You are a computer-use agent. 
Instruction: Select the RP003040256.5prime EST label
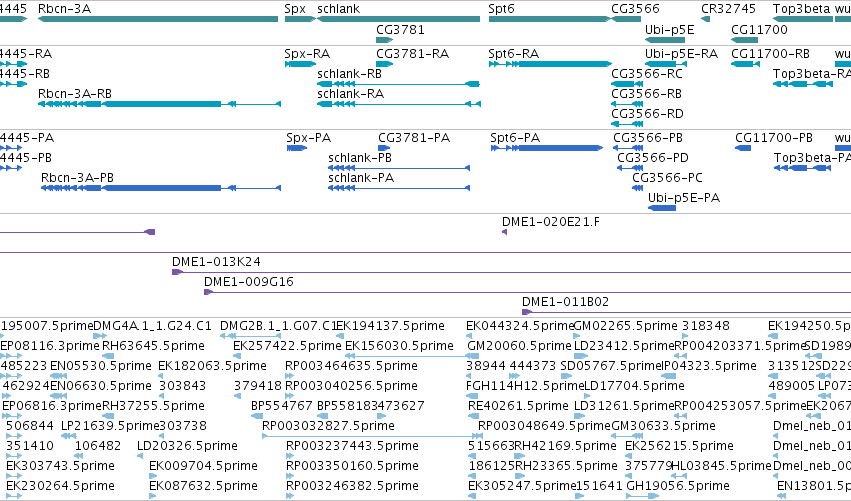(351, 386)
